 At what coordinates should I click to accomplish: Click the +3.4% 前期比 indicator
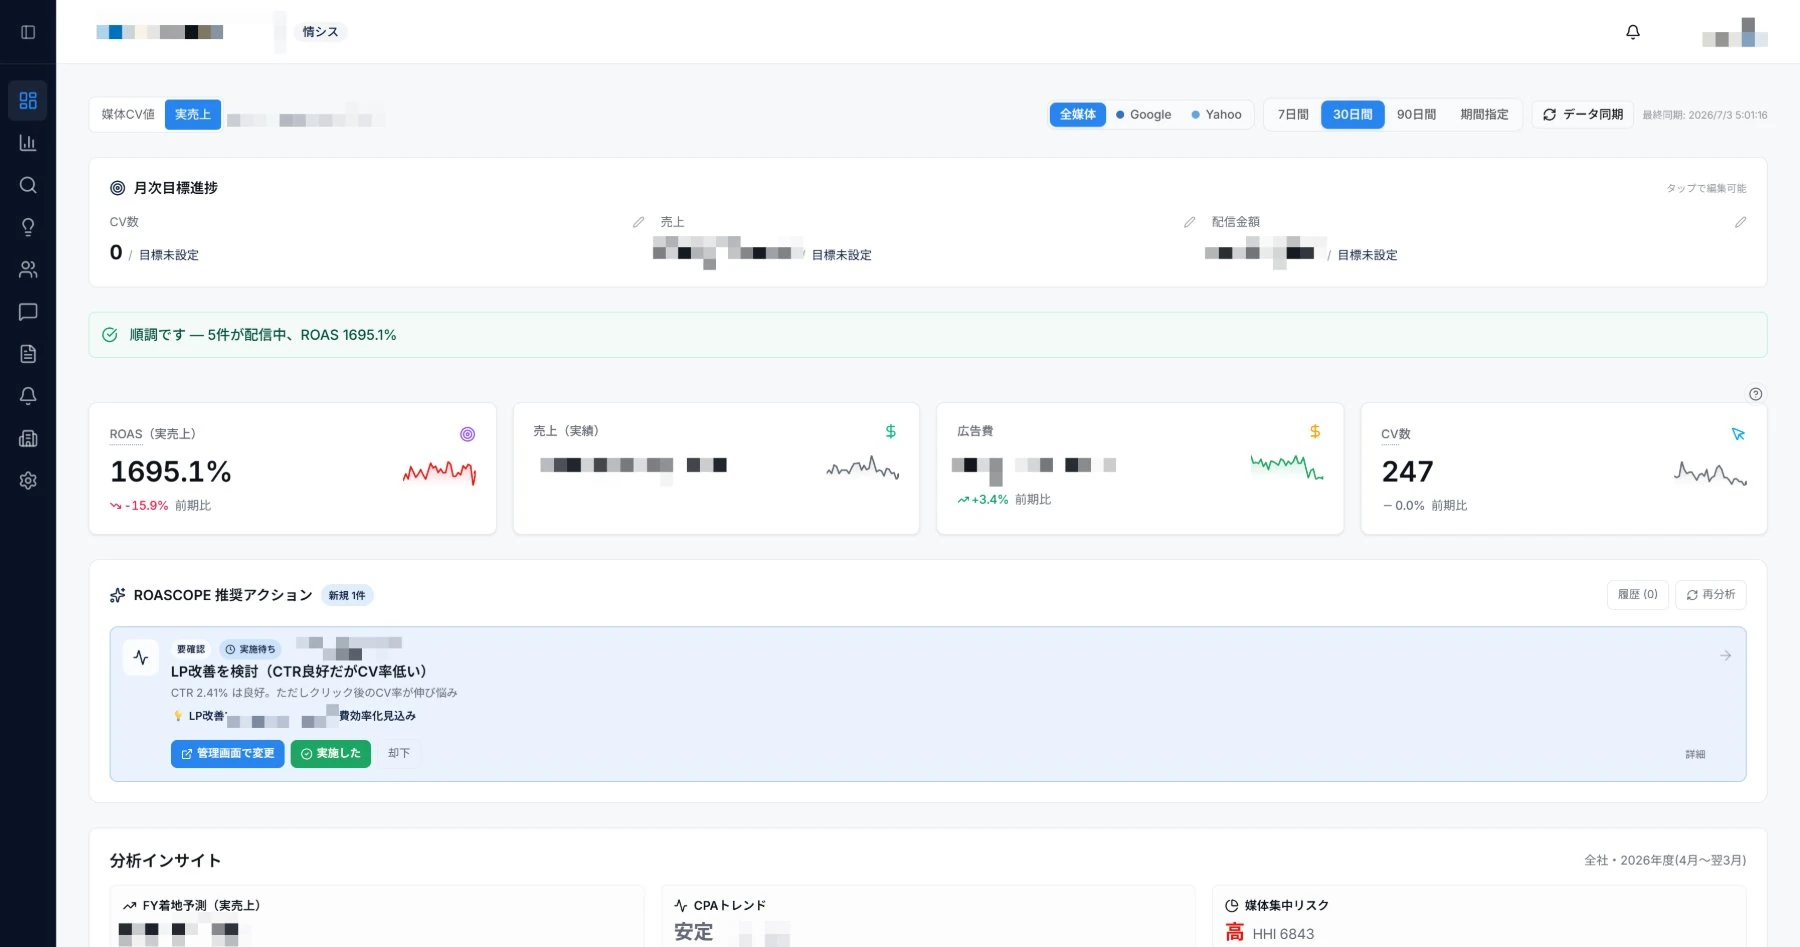1004,499
